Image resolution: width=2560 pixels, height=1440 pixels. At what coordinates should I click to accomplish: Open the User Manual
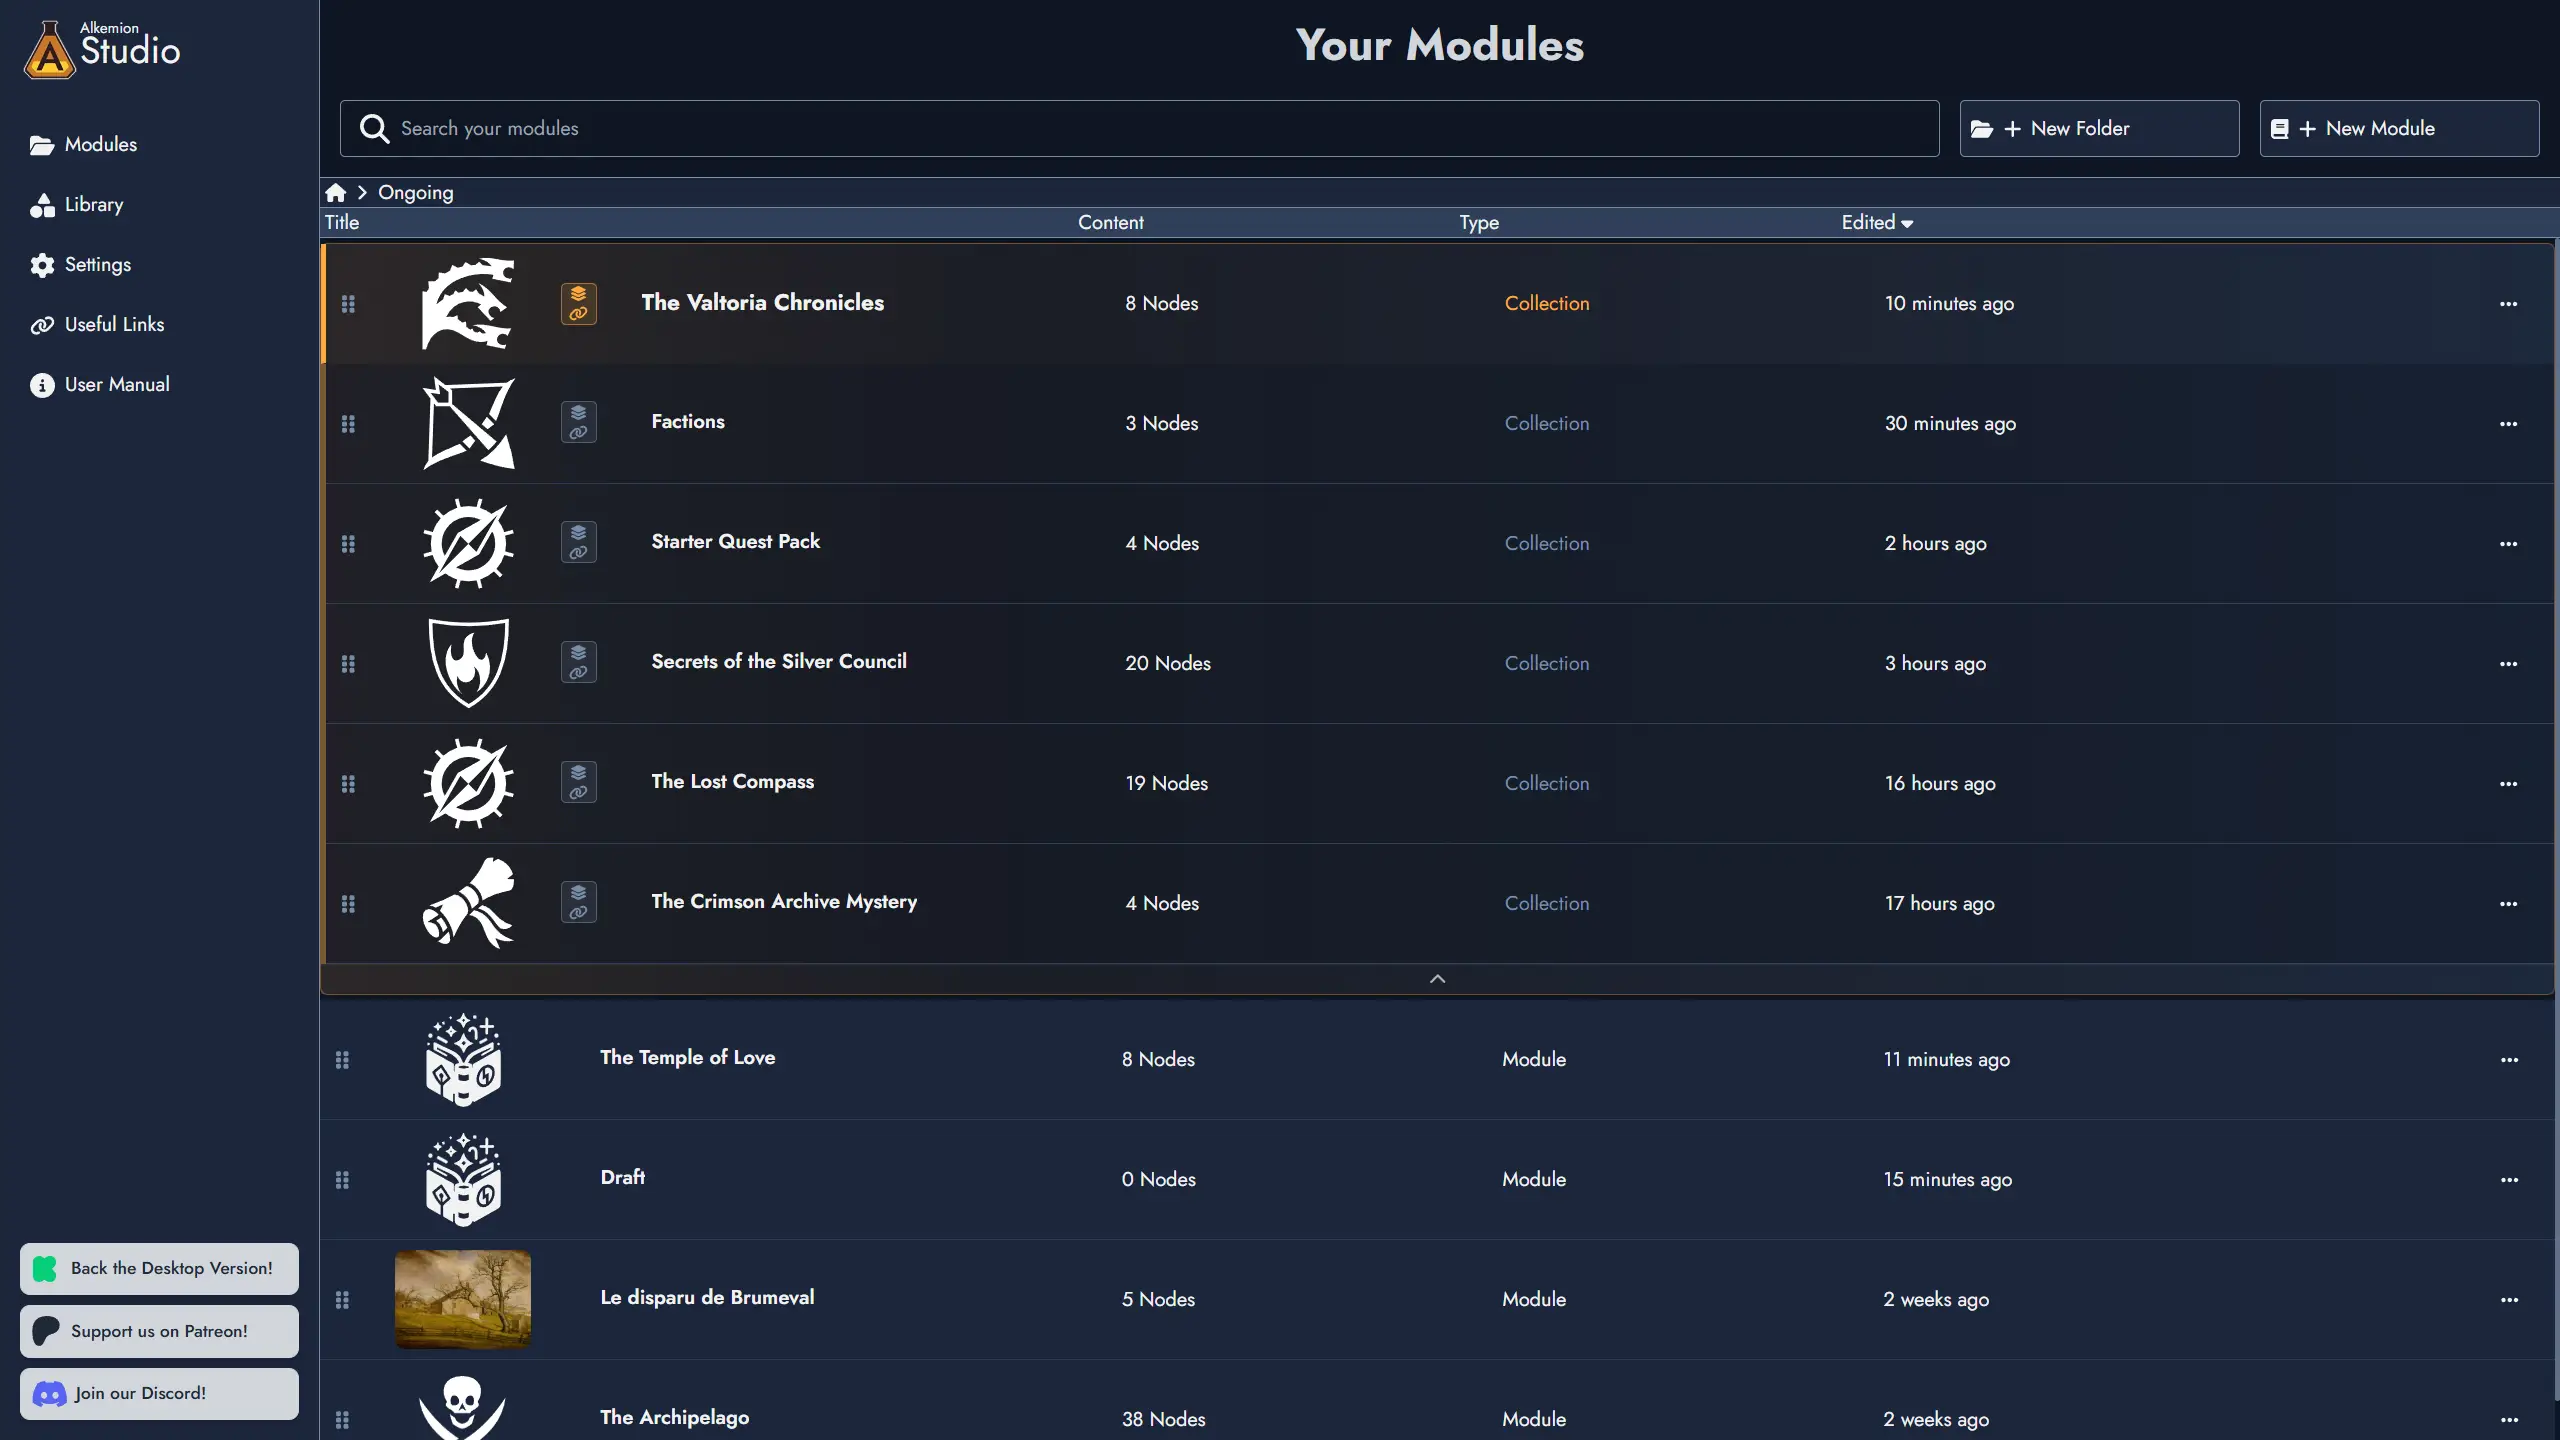click(116, 384)
